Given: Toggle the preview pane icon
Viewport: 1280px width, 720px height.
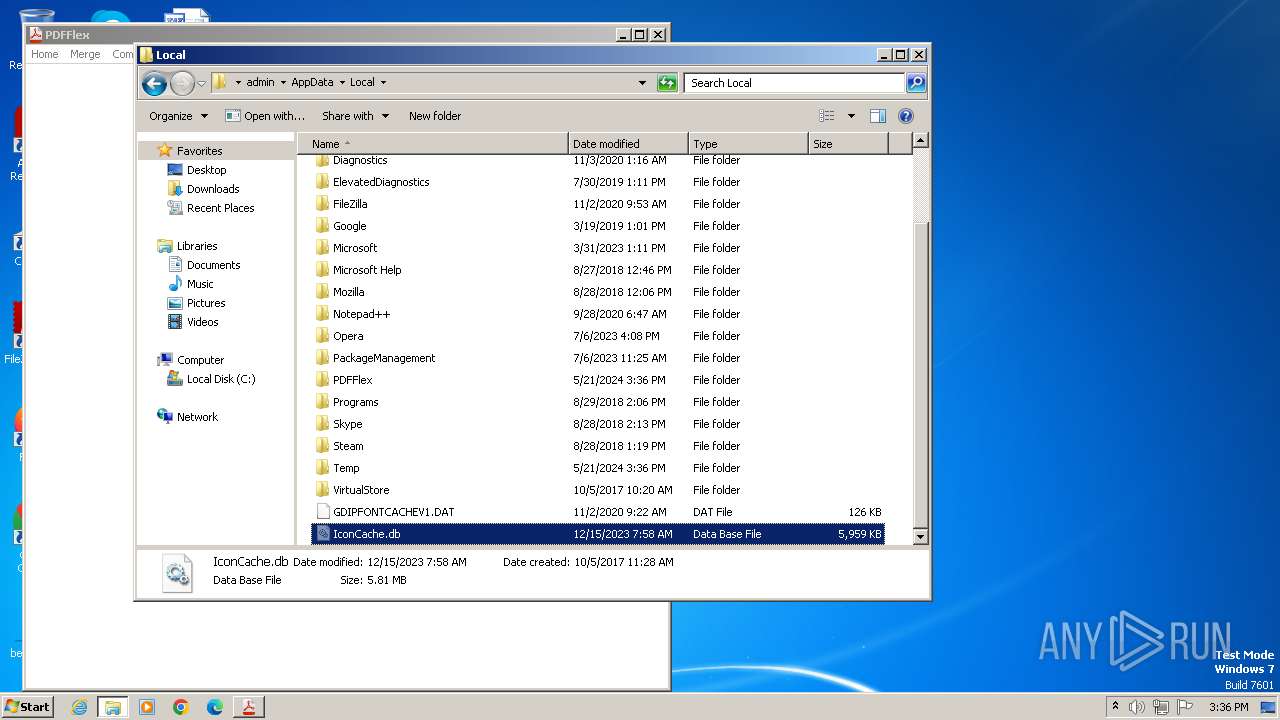Looking at the screenshot, I should point(878,116).
